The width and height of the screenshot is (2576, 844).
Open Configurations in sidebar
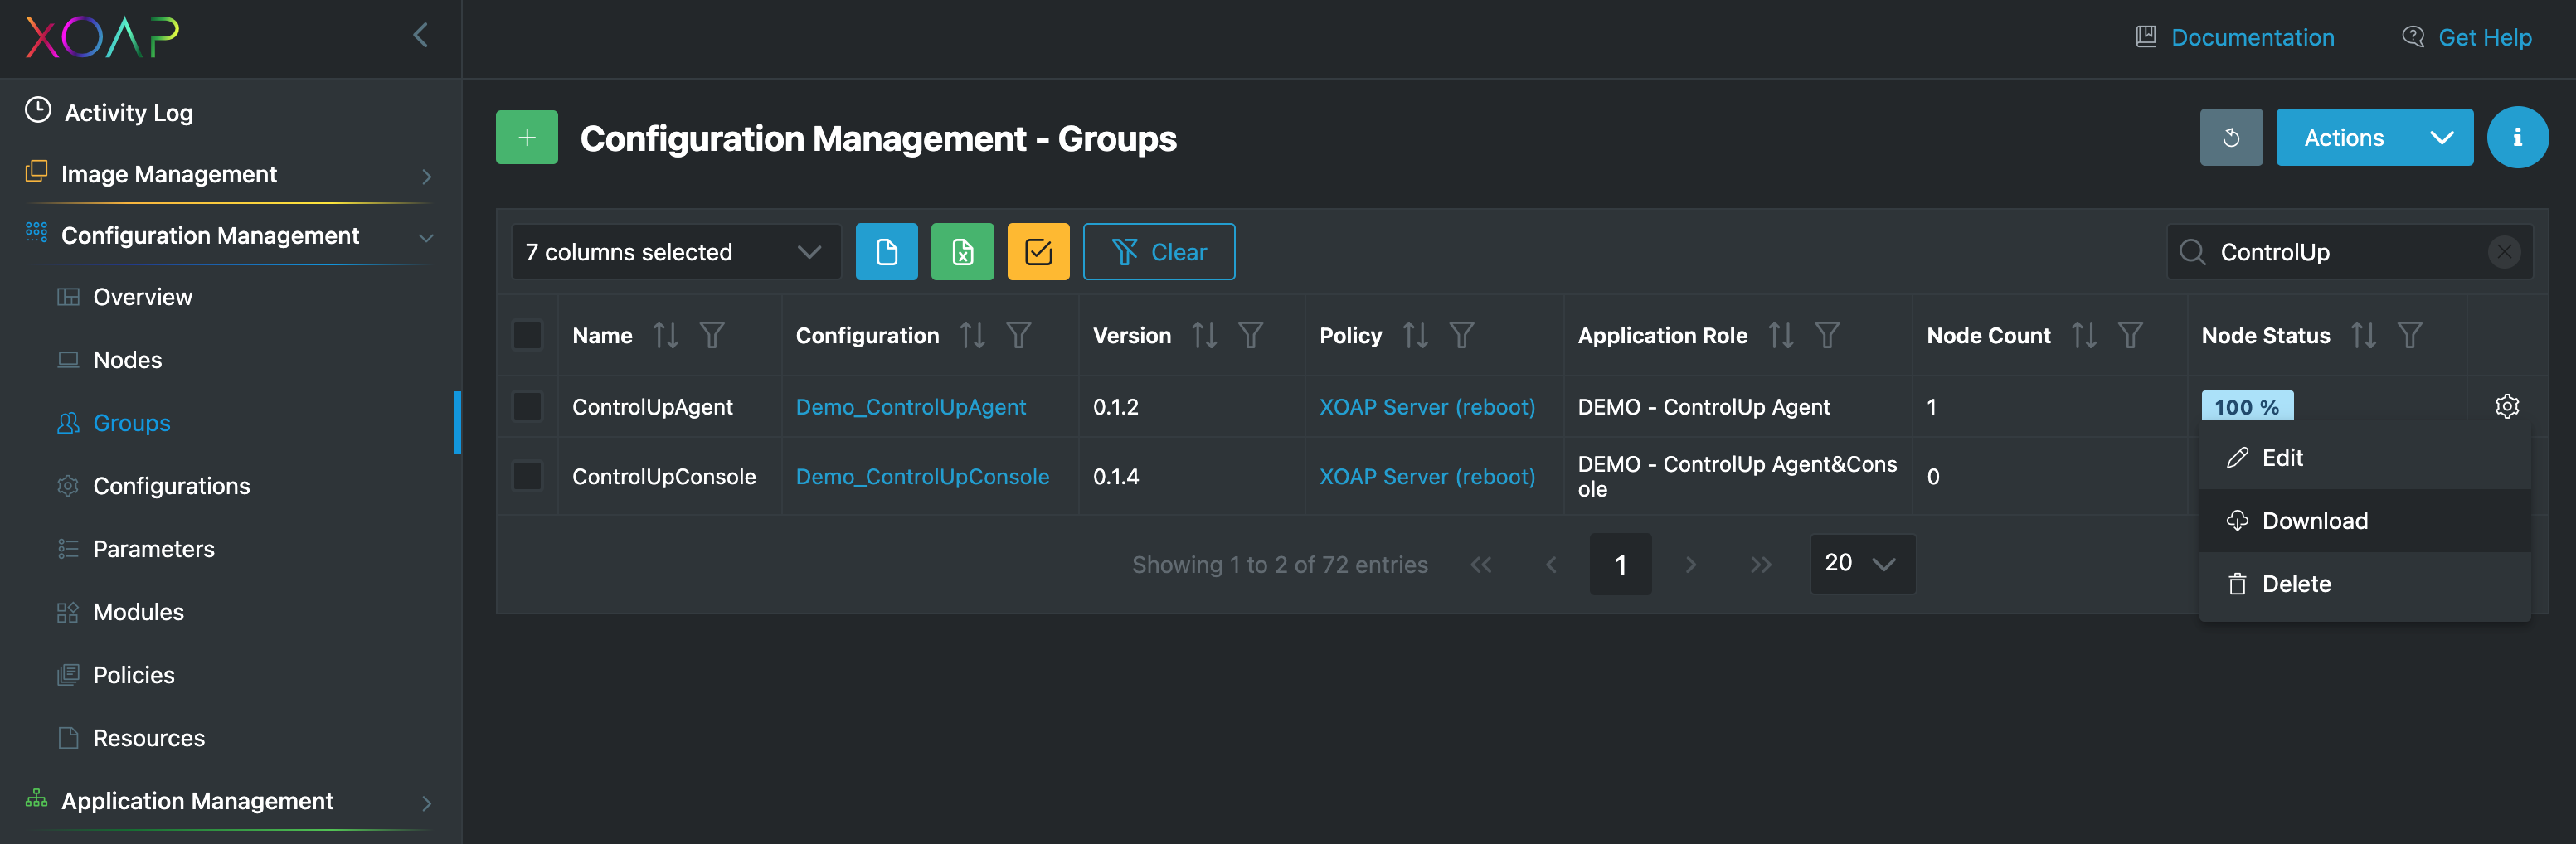click(171, 486)
